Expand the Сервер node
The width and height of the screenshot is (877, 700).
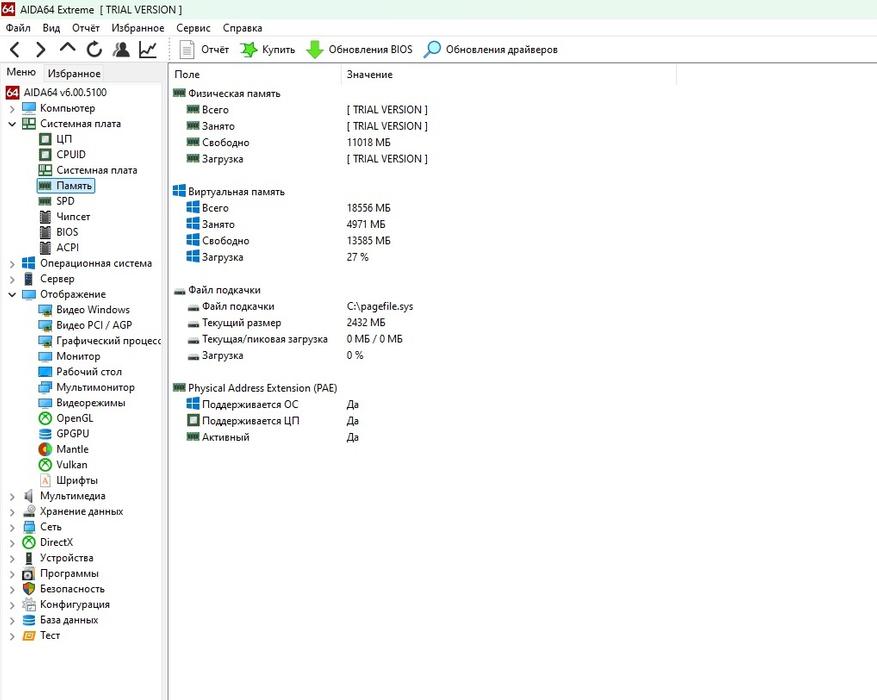point(12,279)
